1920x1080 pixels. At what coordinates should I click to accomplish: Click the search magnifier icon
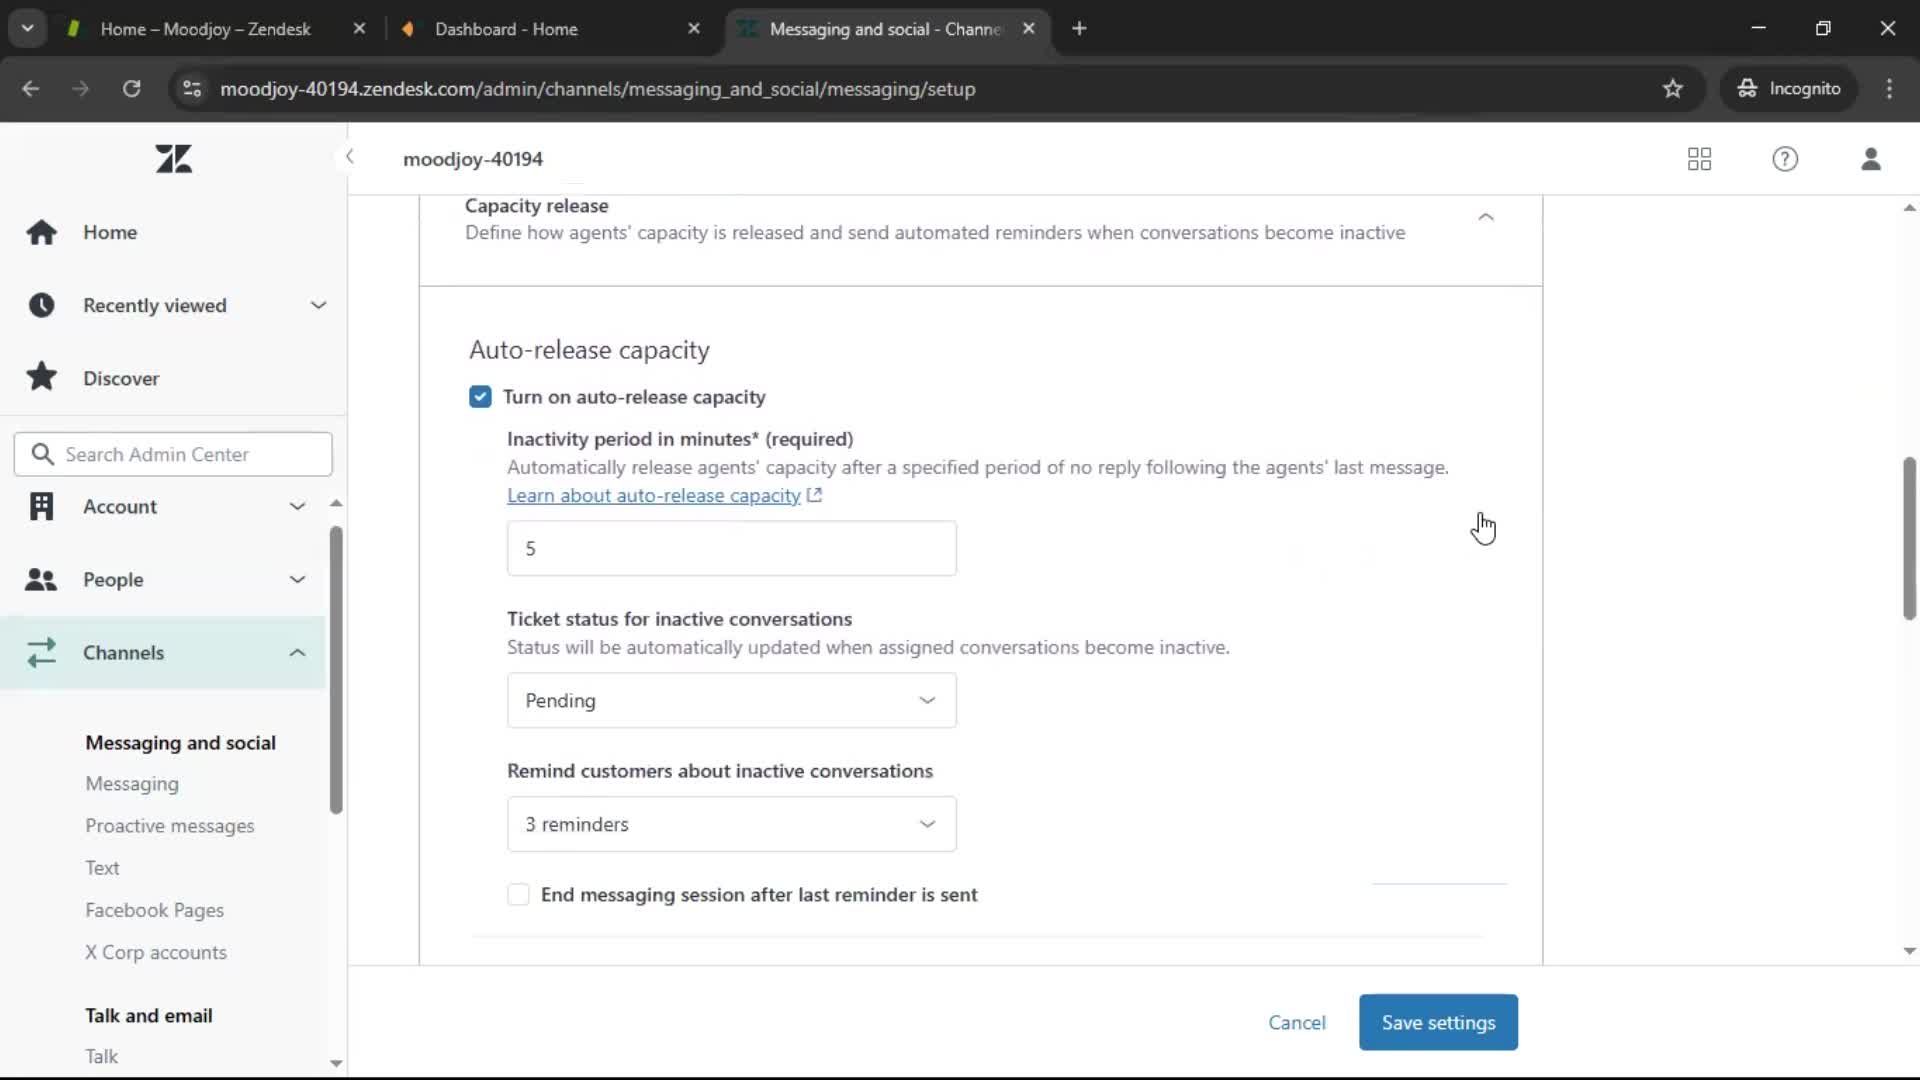(x=42, y=454)
